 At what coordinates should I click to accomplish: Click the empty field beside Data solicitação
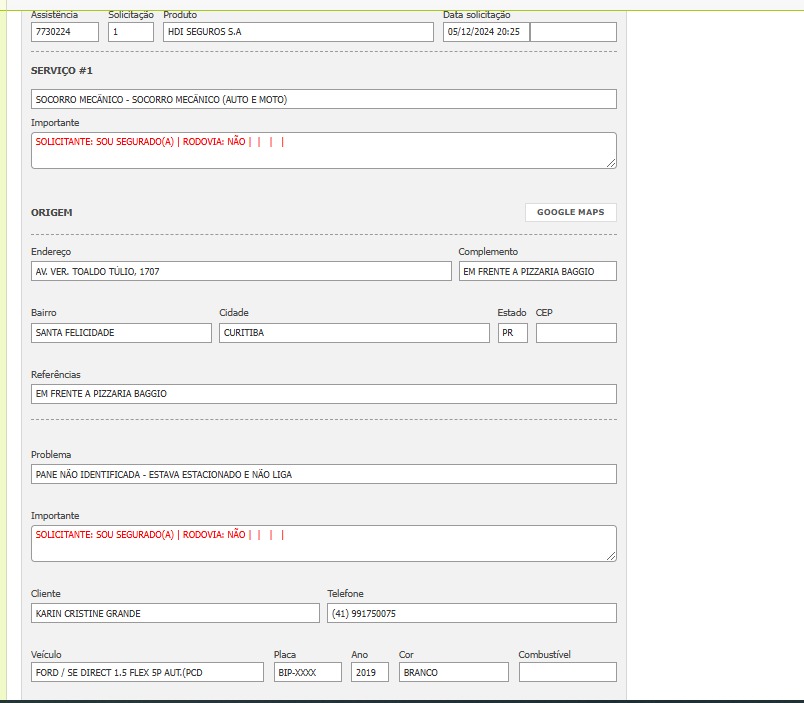click(x=573, y=32)
